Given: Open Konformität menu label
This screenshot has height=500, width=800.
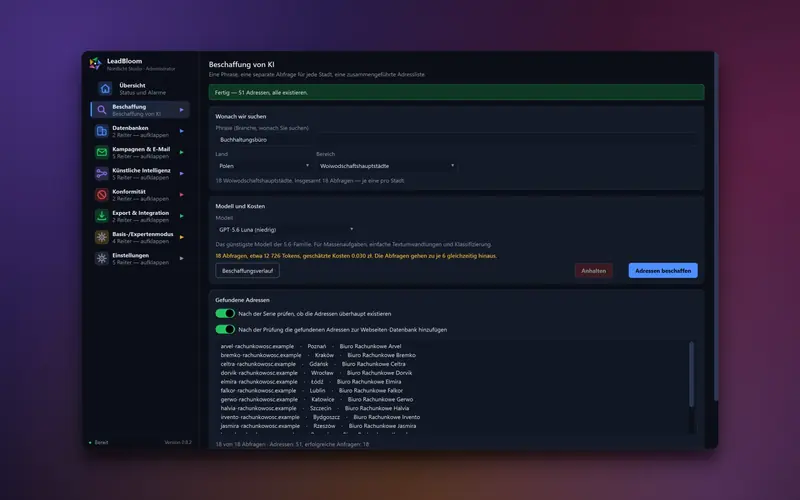Looking at the screenshot, I should 129,192.
